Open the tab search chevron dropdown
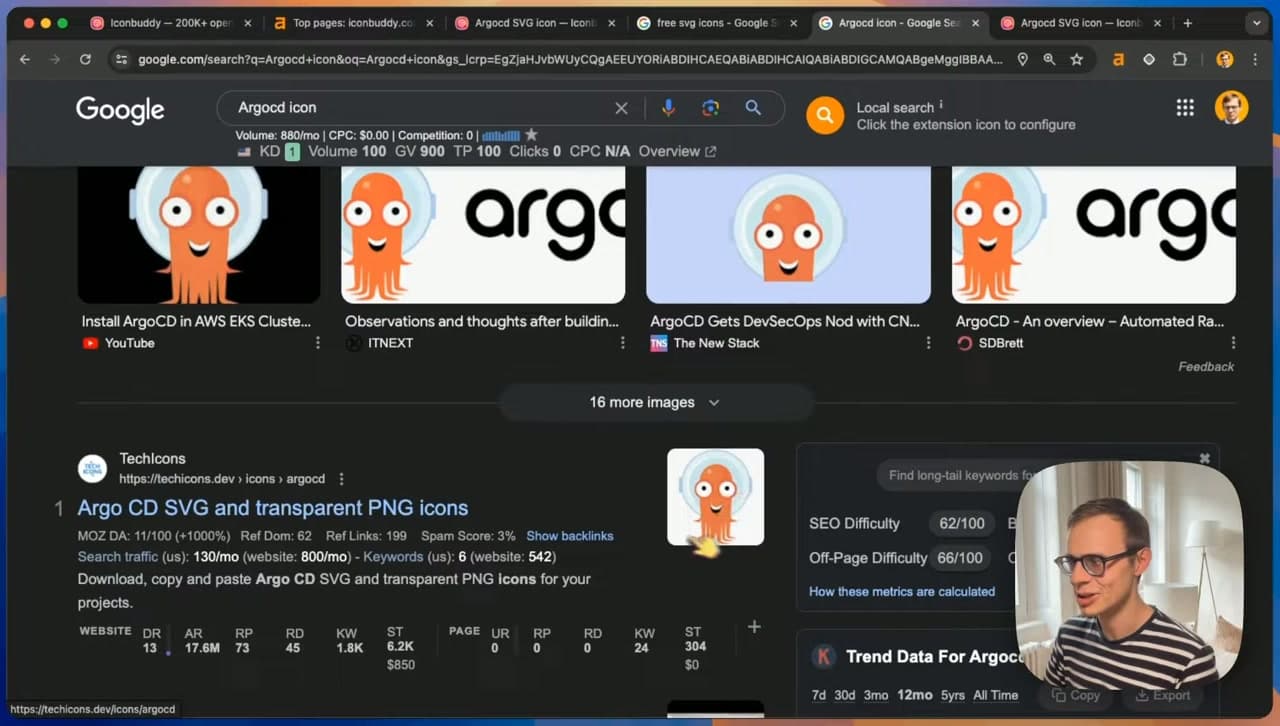Screen dimensions: 1280x726 click(1257, 23)
